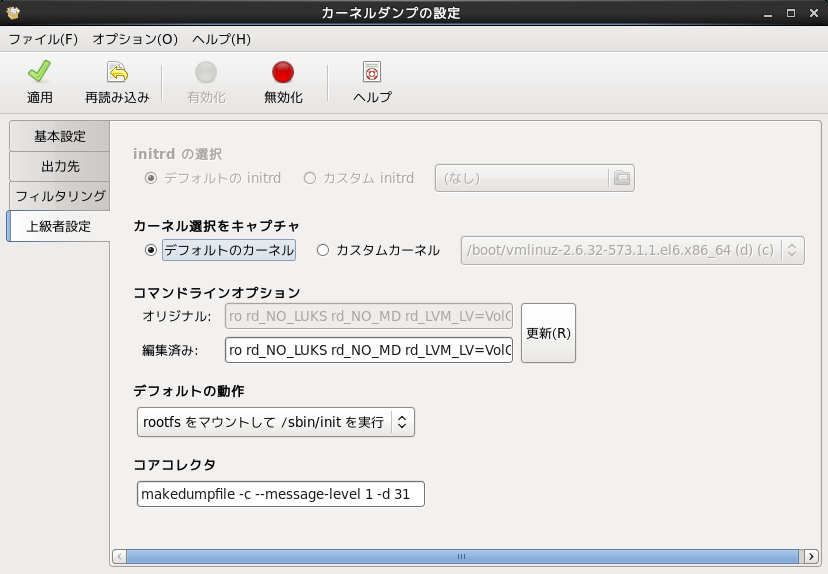Click the grayed Enable (有効化) icon
The image size is (828, 574).
206,73
